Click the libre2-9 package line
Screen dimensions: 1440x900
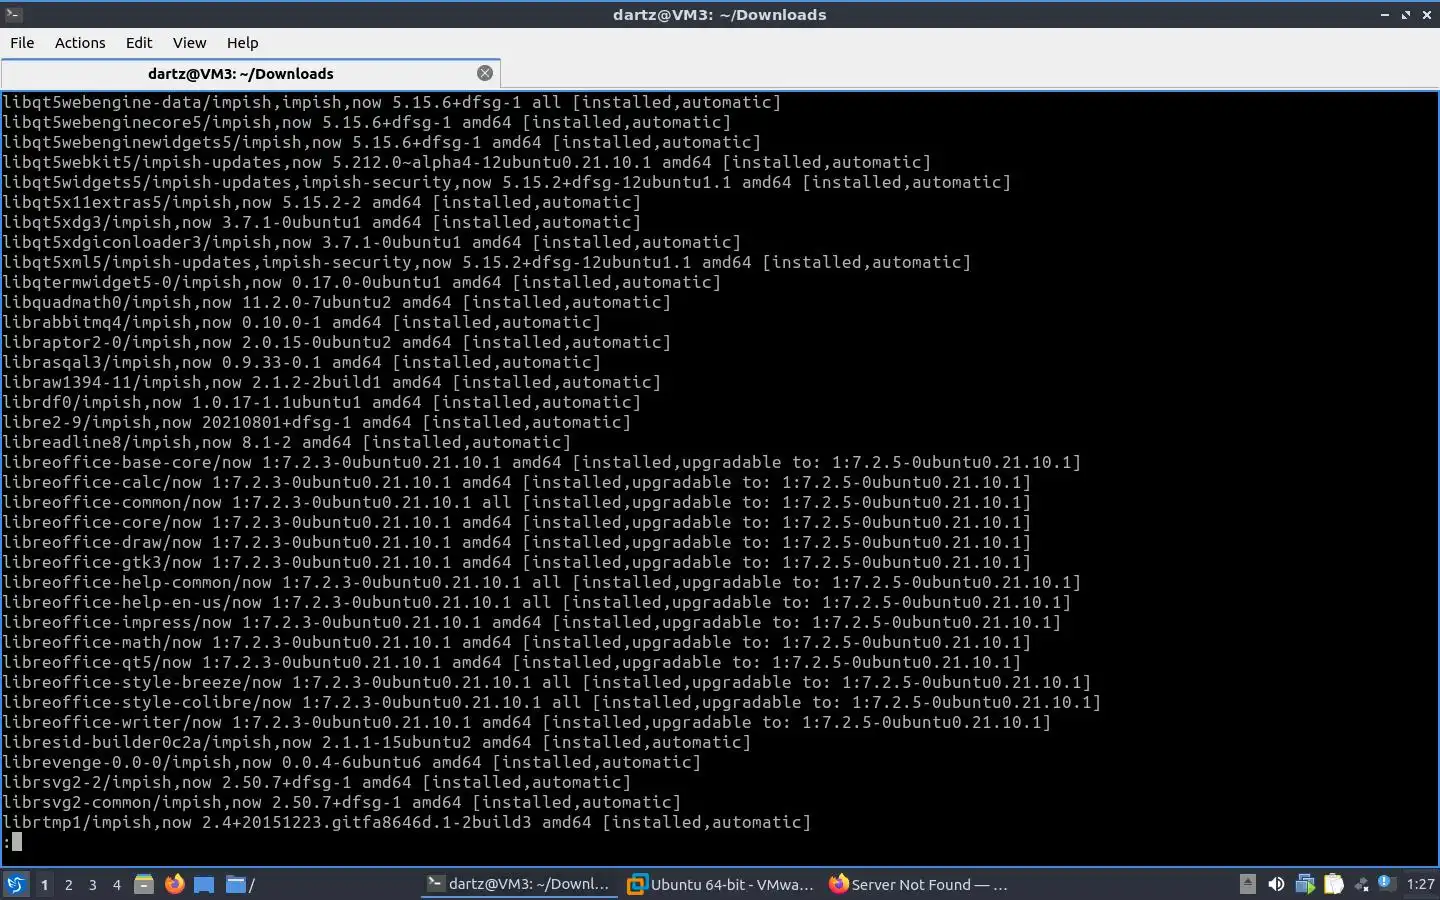pos(317,422)
